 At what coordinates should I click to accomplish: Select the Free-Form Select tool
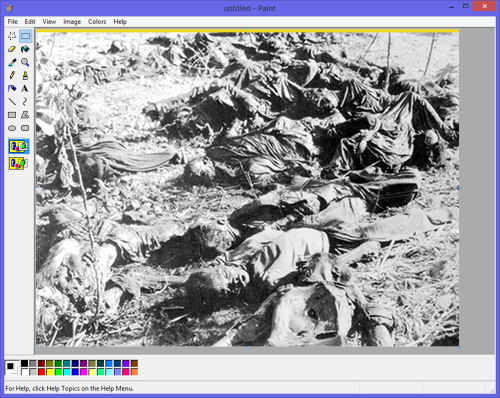tap(12, 36)
